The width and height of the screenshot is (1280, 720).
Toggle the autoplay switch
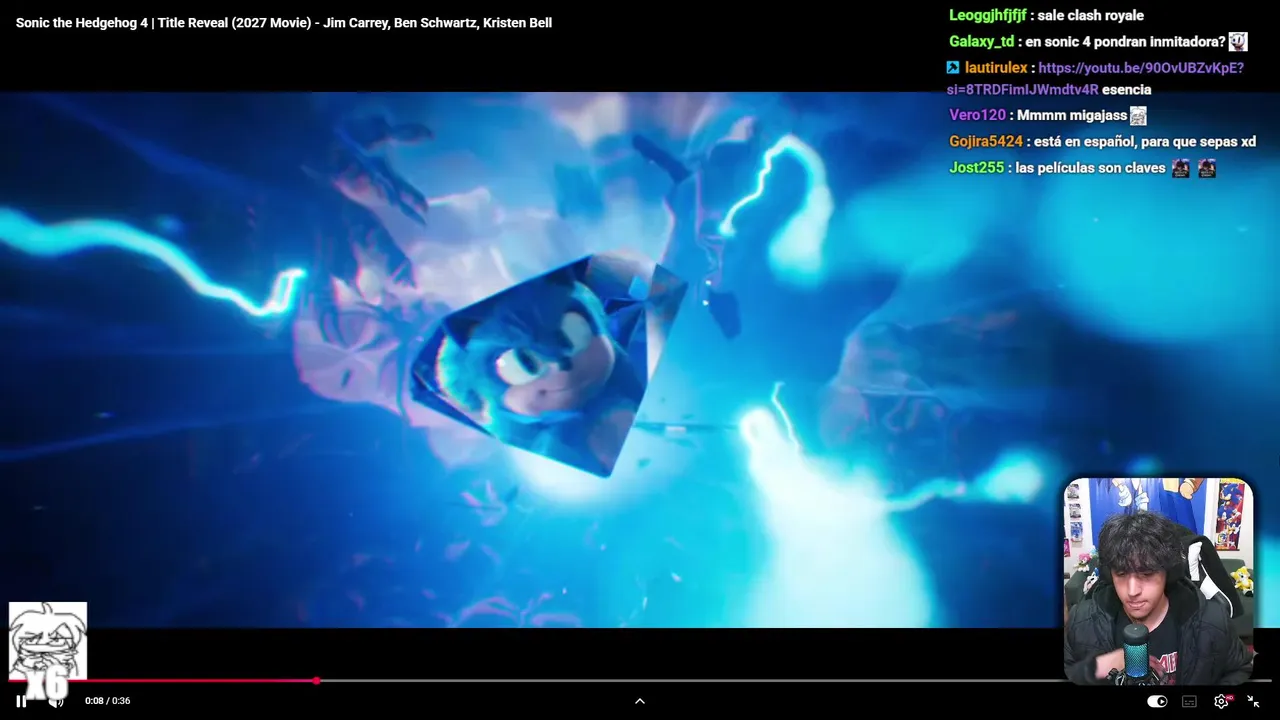click(x=1157, y=701)
